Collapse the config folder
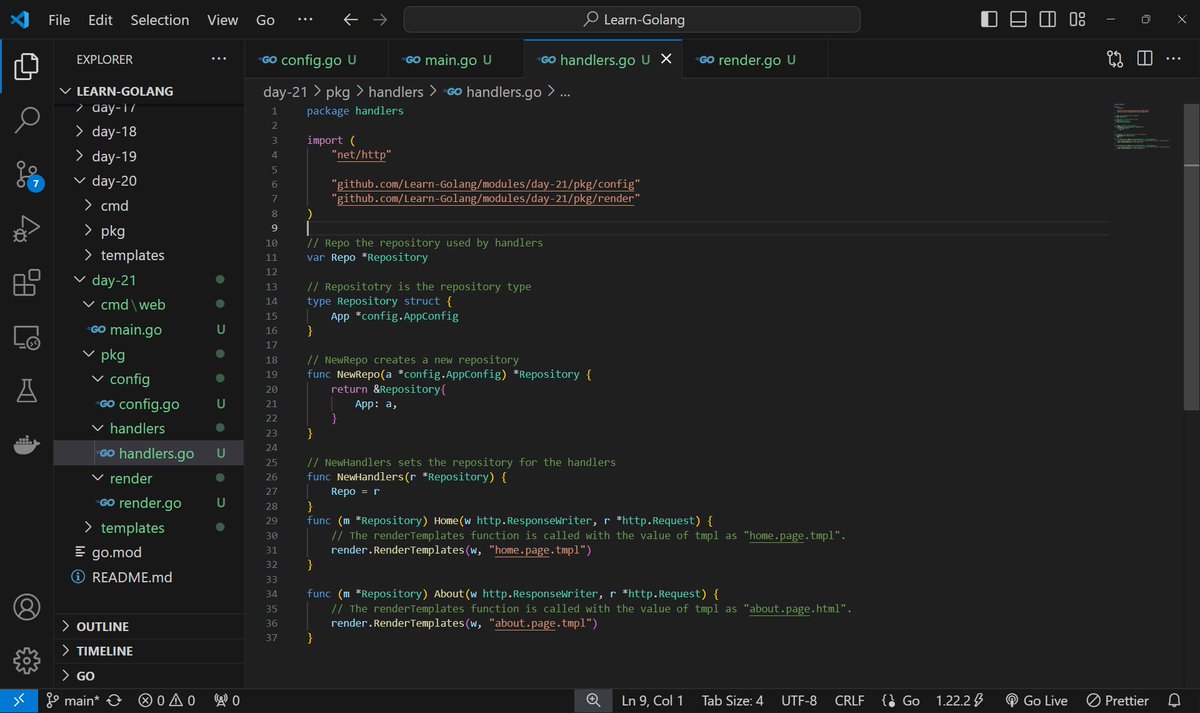Viewport: 1200px width, 713px height. [149, 379]
